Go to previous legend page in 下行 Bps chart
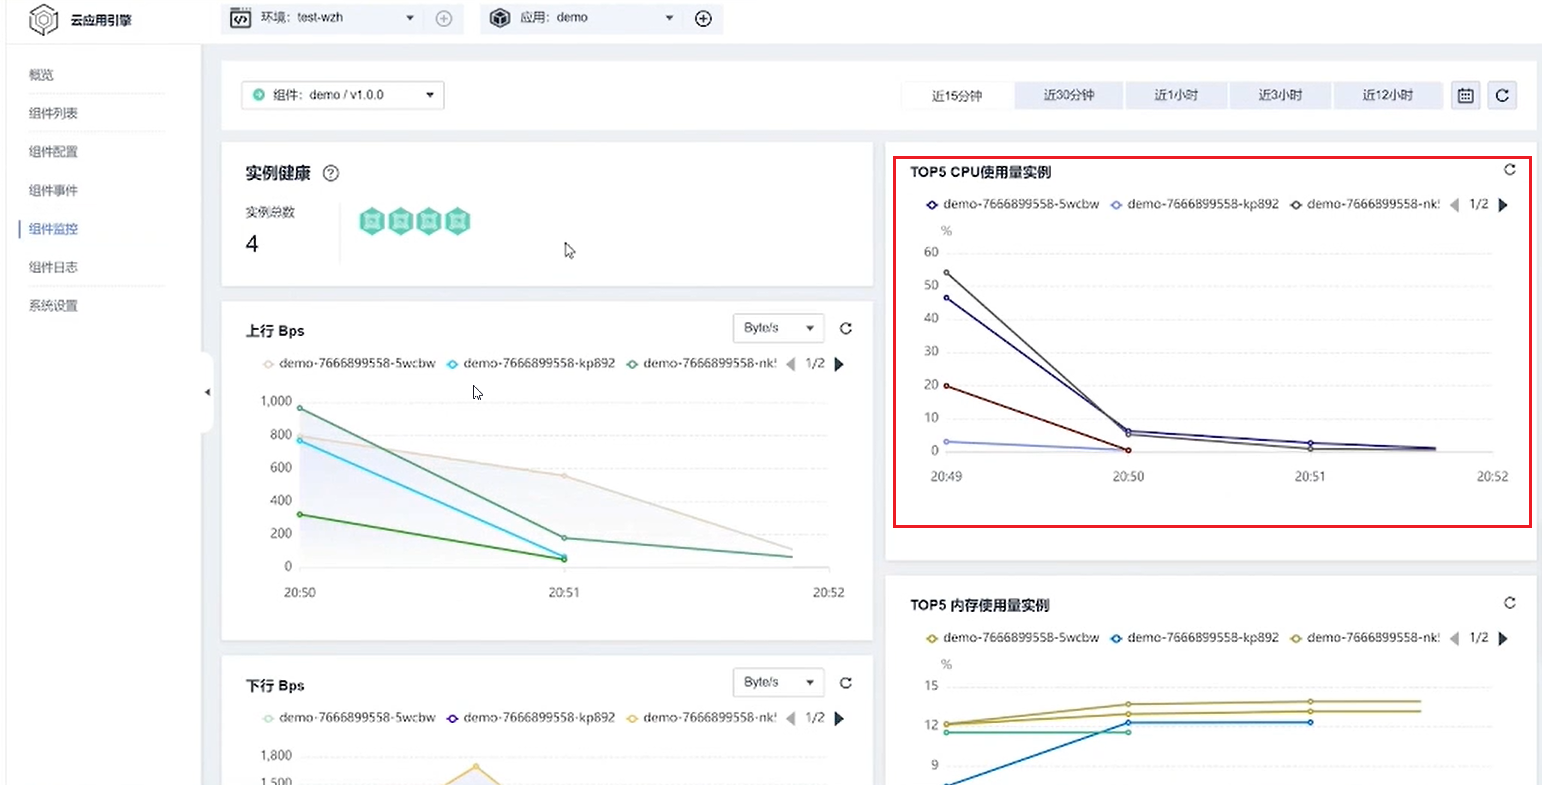 [791, 718]
